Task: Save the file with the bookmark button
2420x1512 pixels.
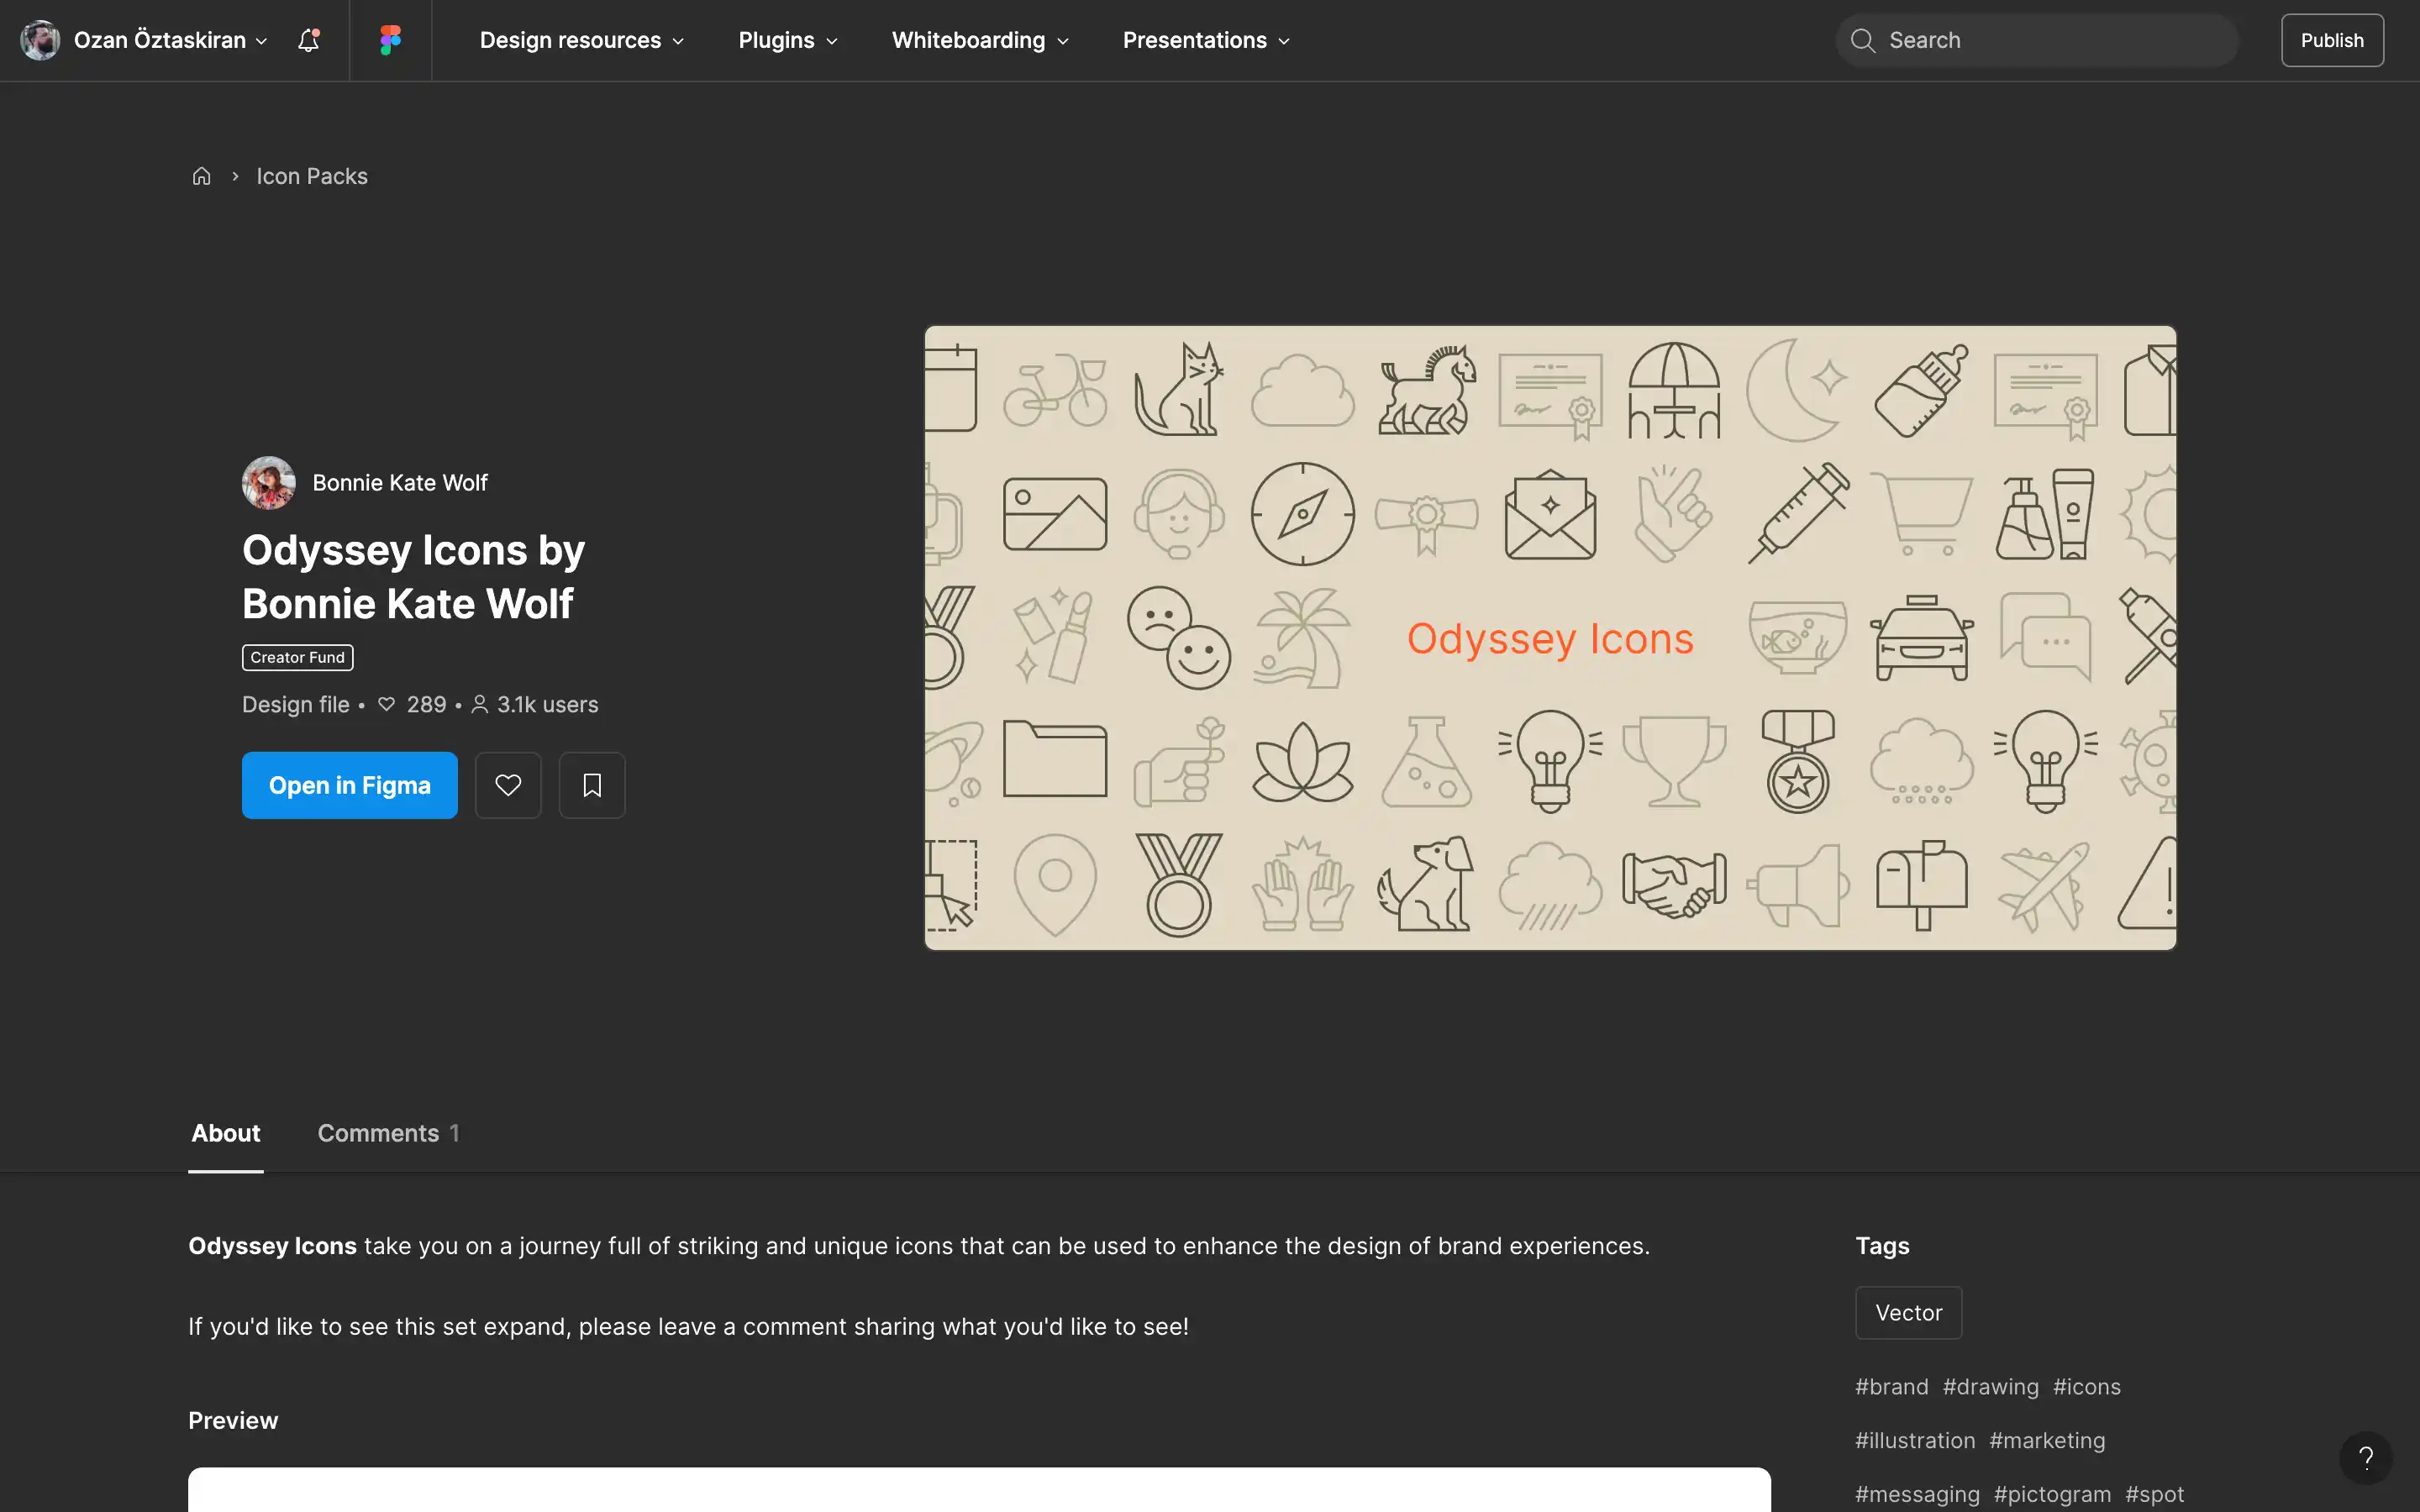Action: [x=592, y=785]
